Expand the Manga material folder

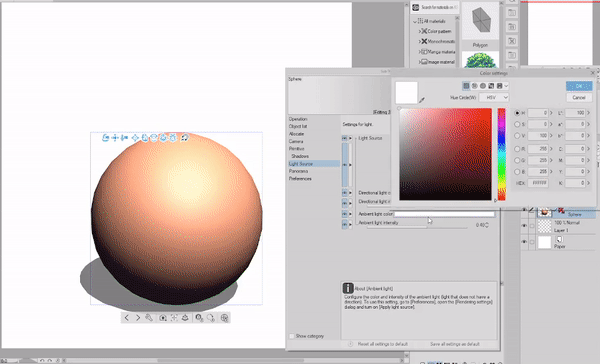tap(420, 52)
